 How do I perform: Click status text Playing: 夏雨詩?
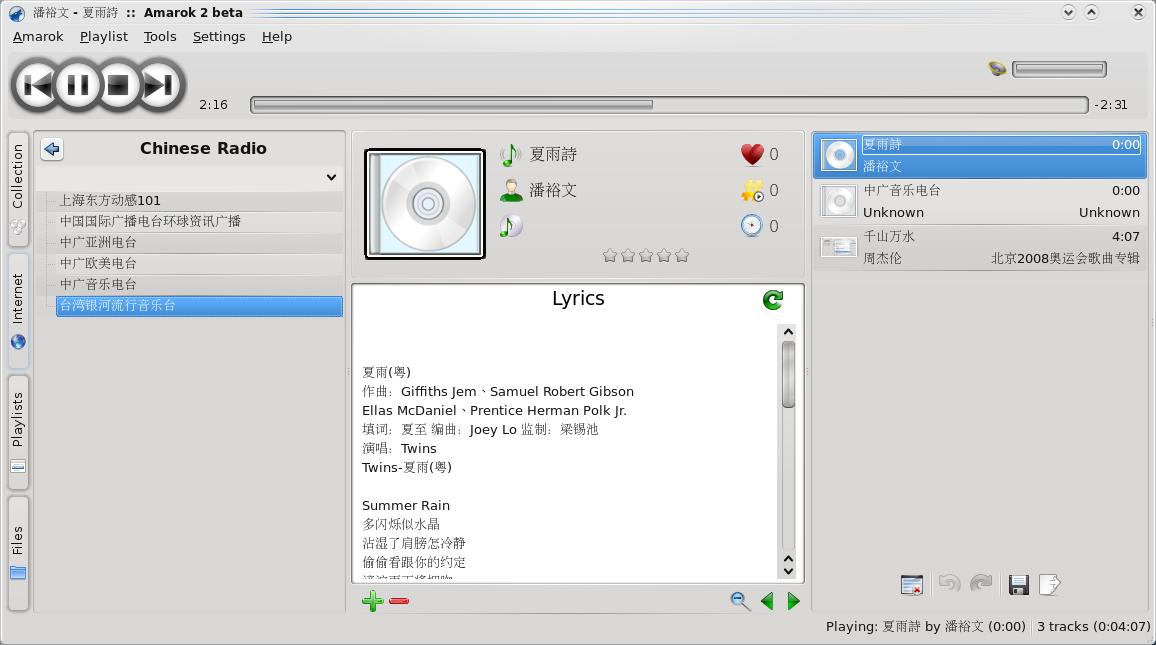[x=925, y=627]
